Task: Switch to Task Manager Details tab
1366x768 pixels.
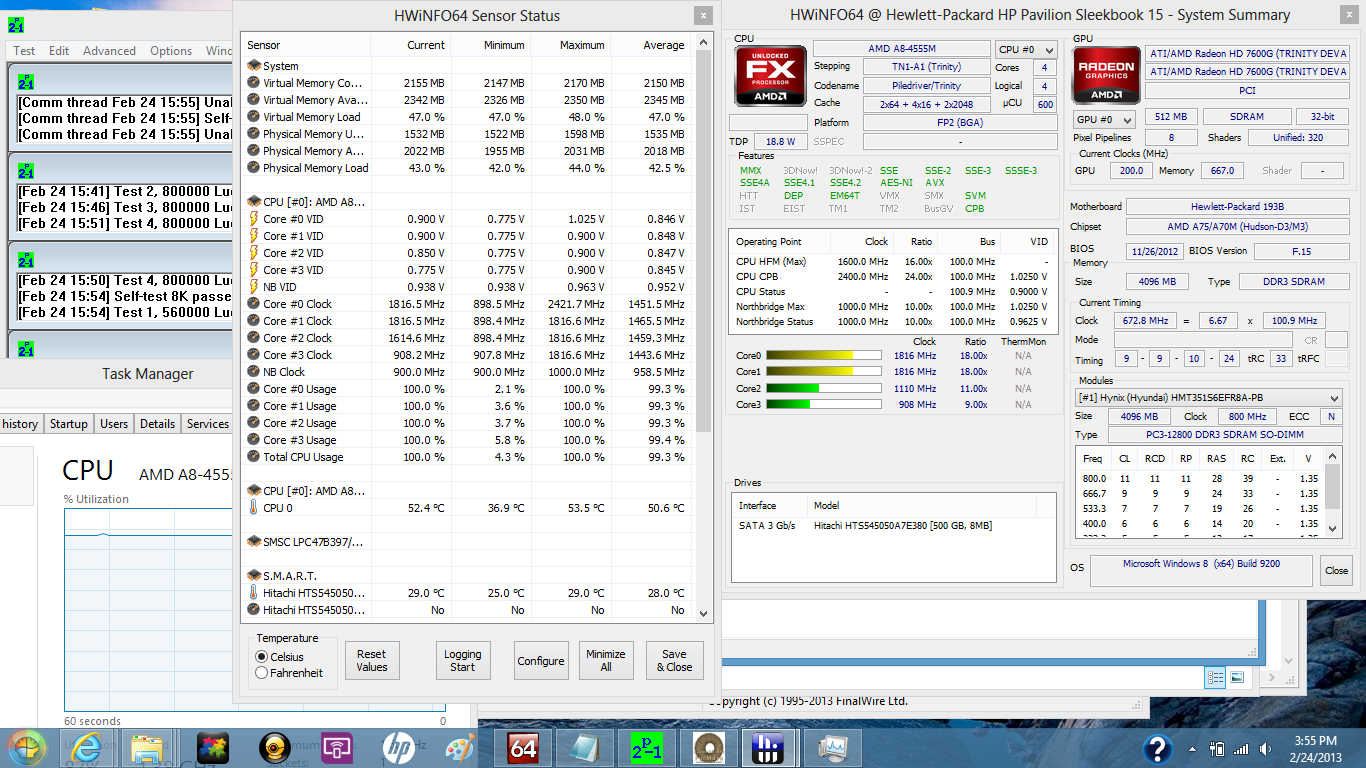Action: coord(157,424)
